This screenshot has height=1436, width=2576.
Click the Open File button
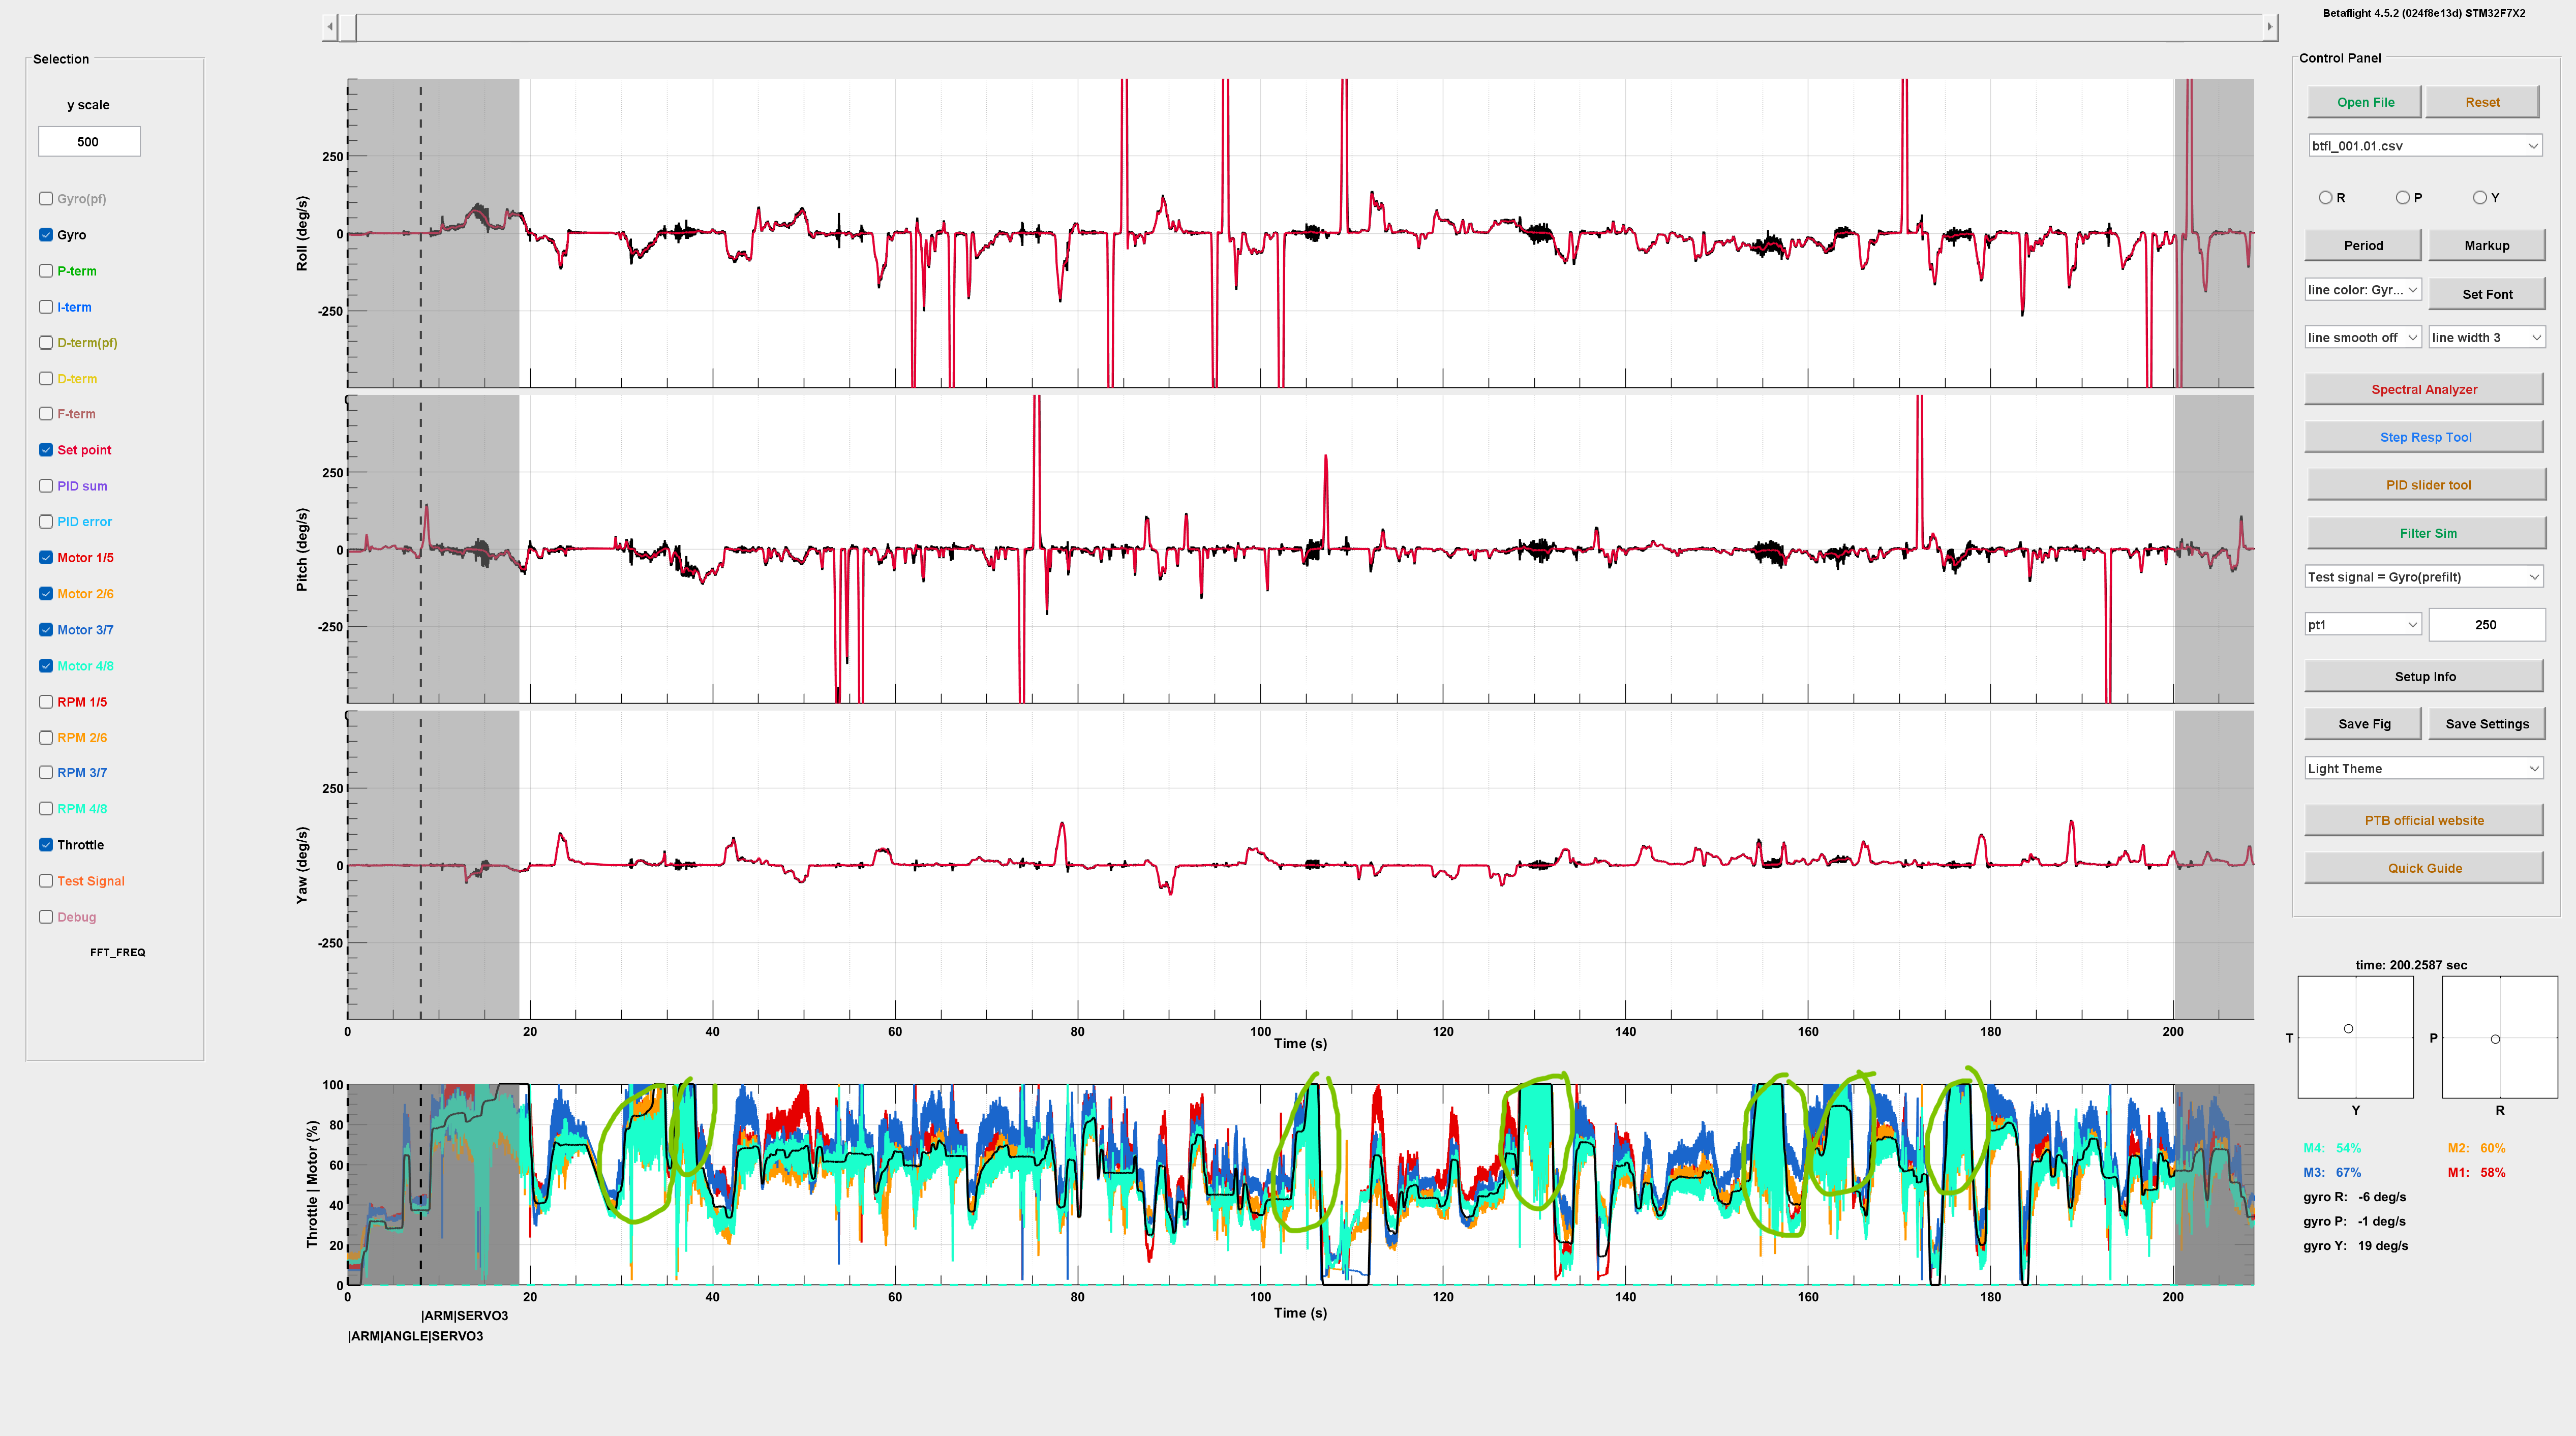coord(2364,102)
